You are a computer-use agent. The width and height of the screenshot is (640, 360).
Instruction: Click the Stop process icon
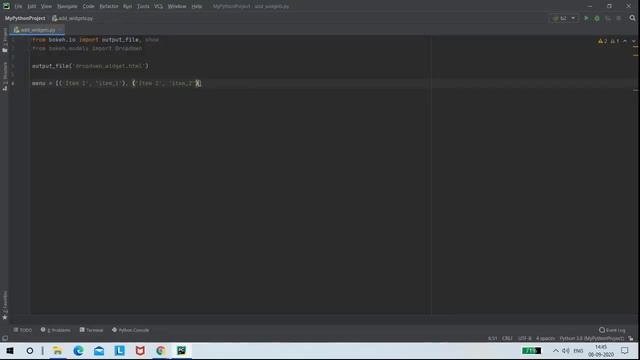click(618, 18)
